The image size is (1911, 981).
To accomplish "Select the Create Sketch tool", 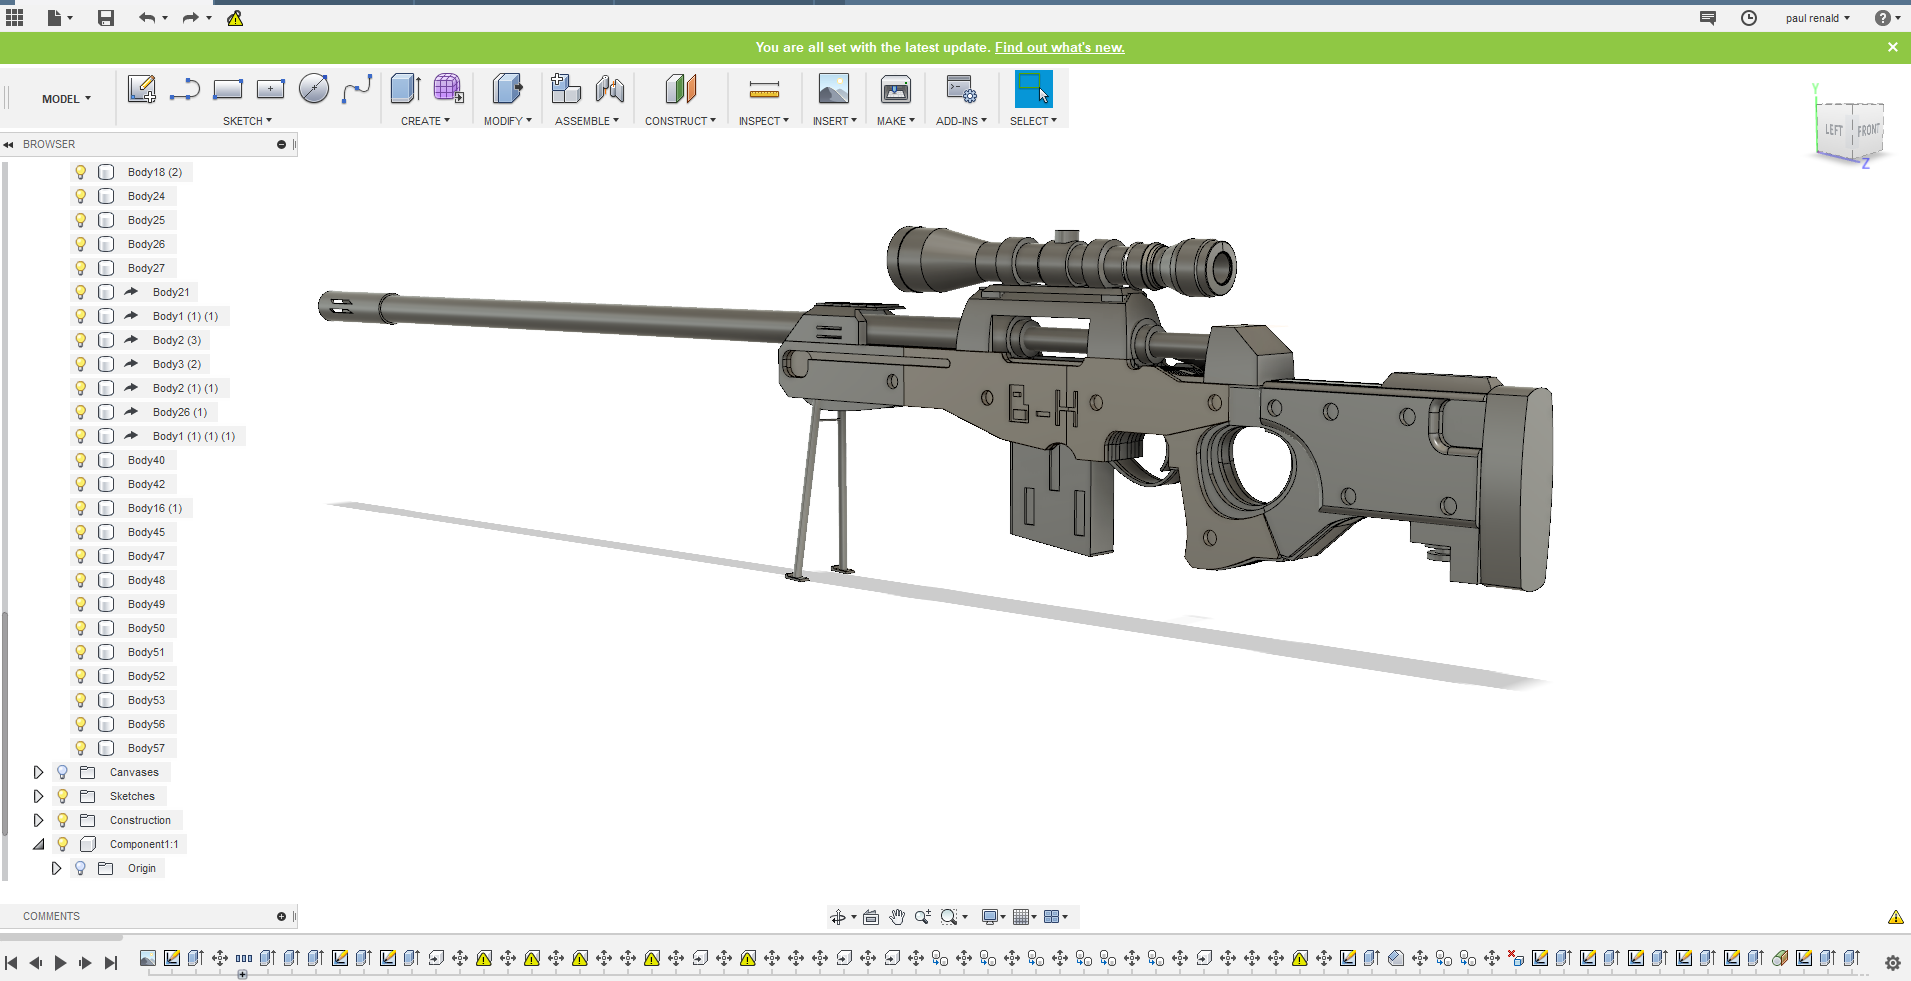I will tap(142, 89).
